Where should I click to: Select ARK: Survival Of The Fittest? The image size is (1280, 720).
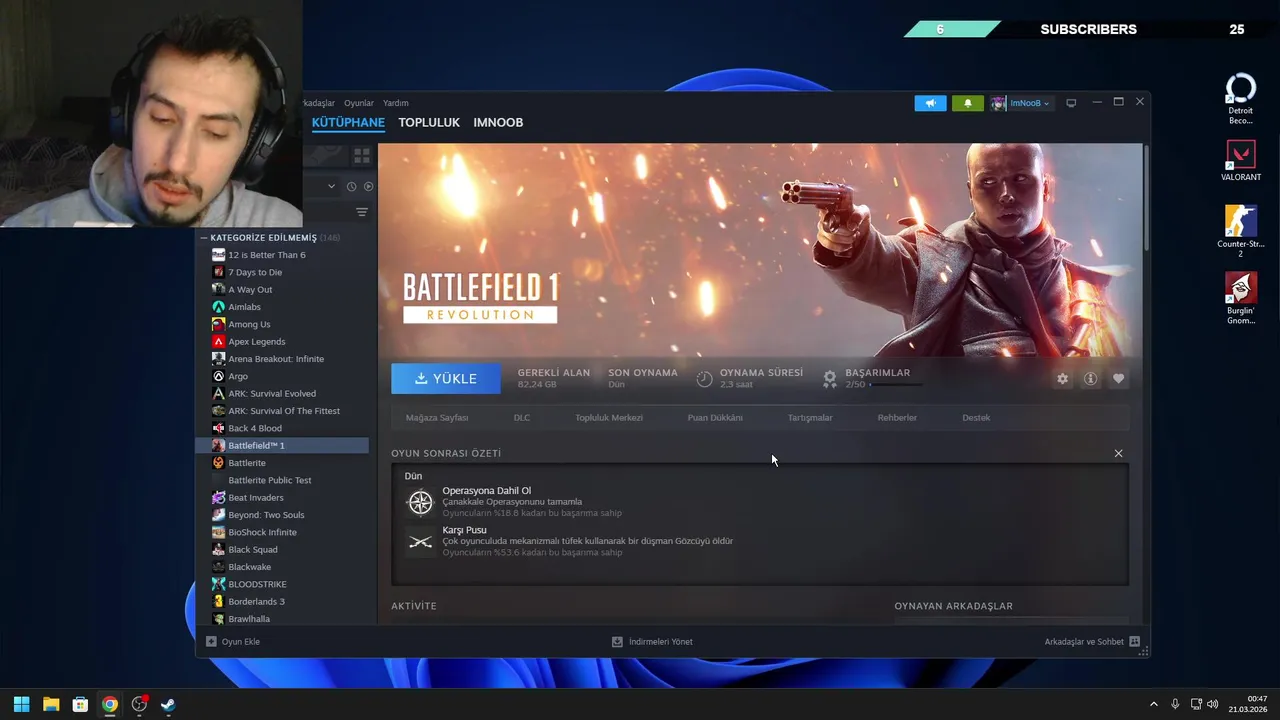[x=282, y=411]
